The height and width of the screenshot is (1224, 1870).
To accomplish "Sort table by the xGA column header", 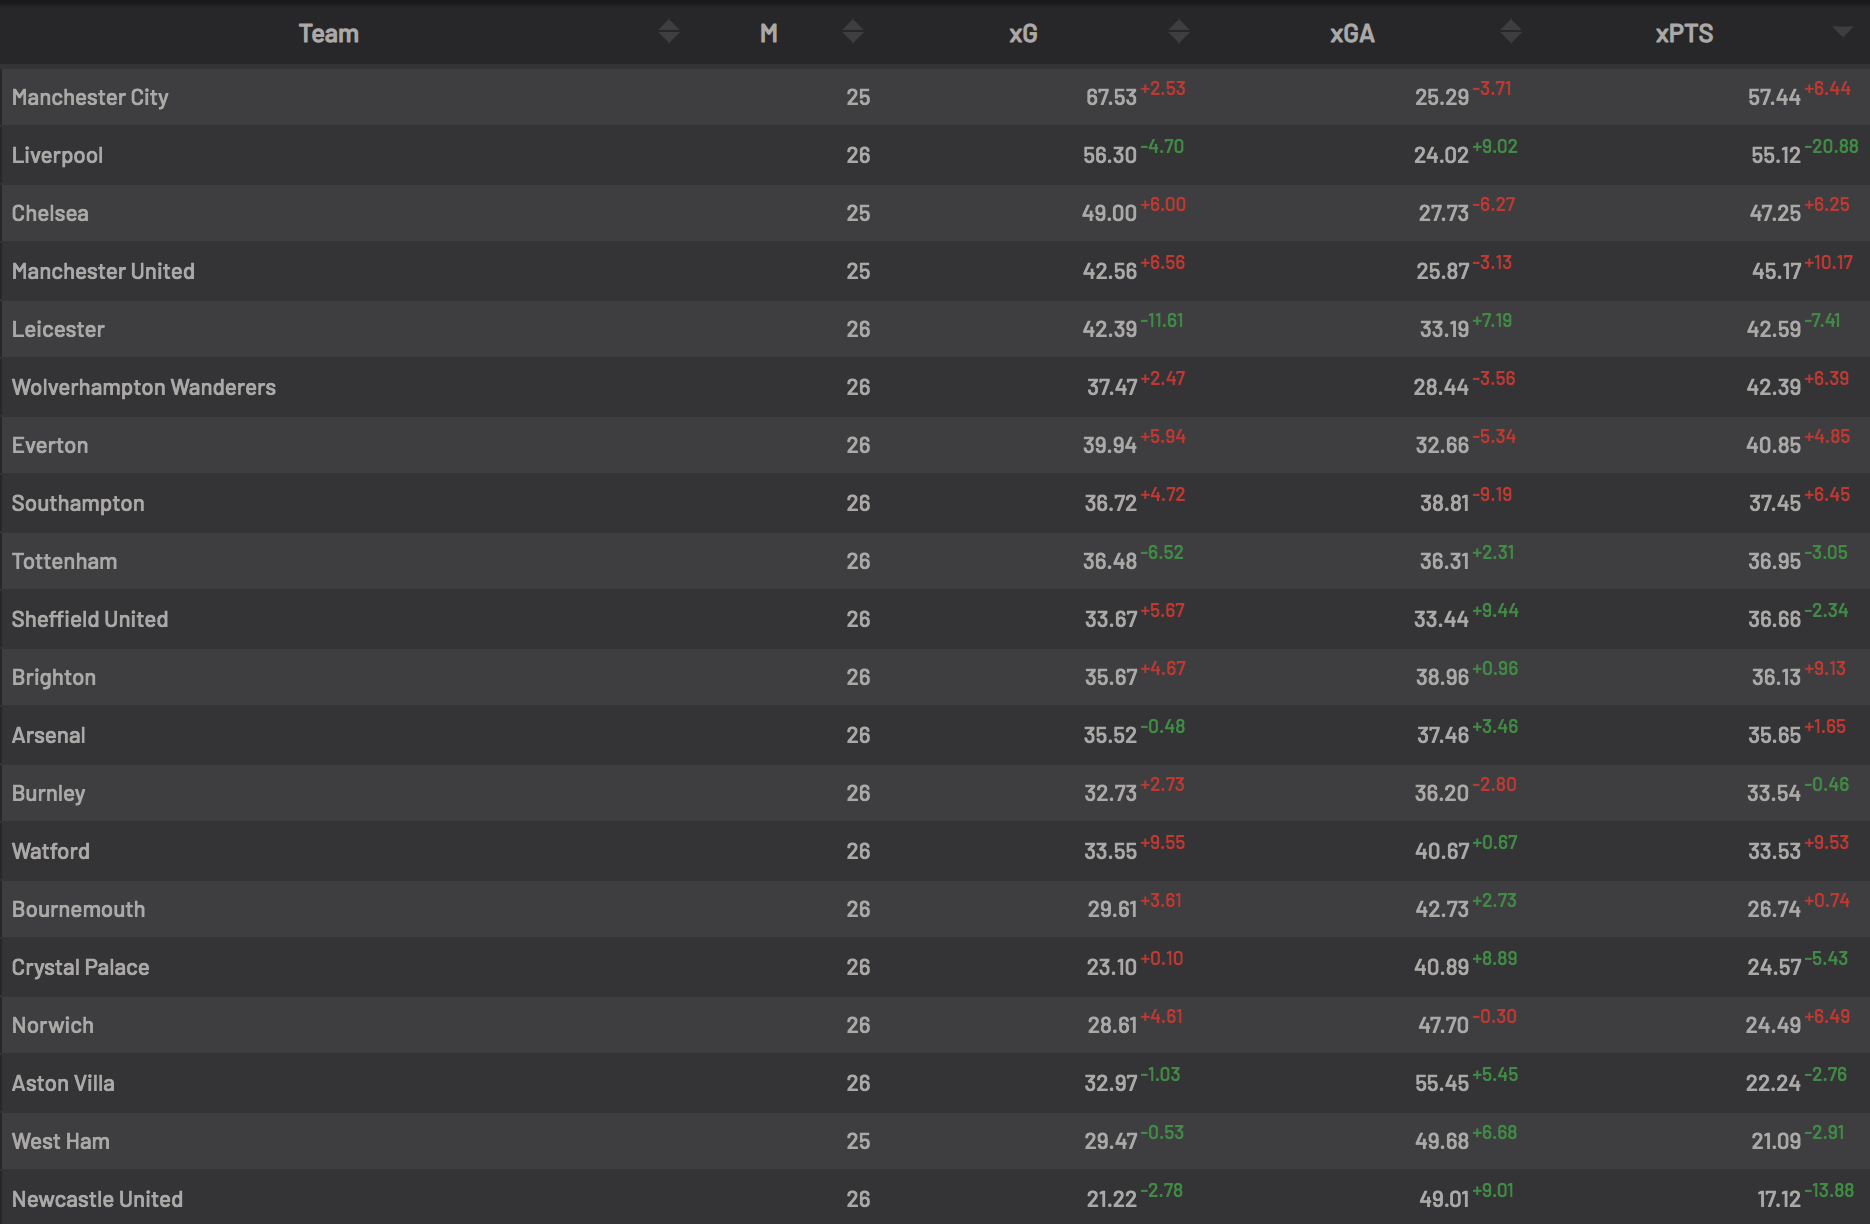I will point(1352,34).
